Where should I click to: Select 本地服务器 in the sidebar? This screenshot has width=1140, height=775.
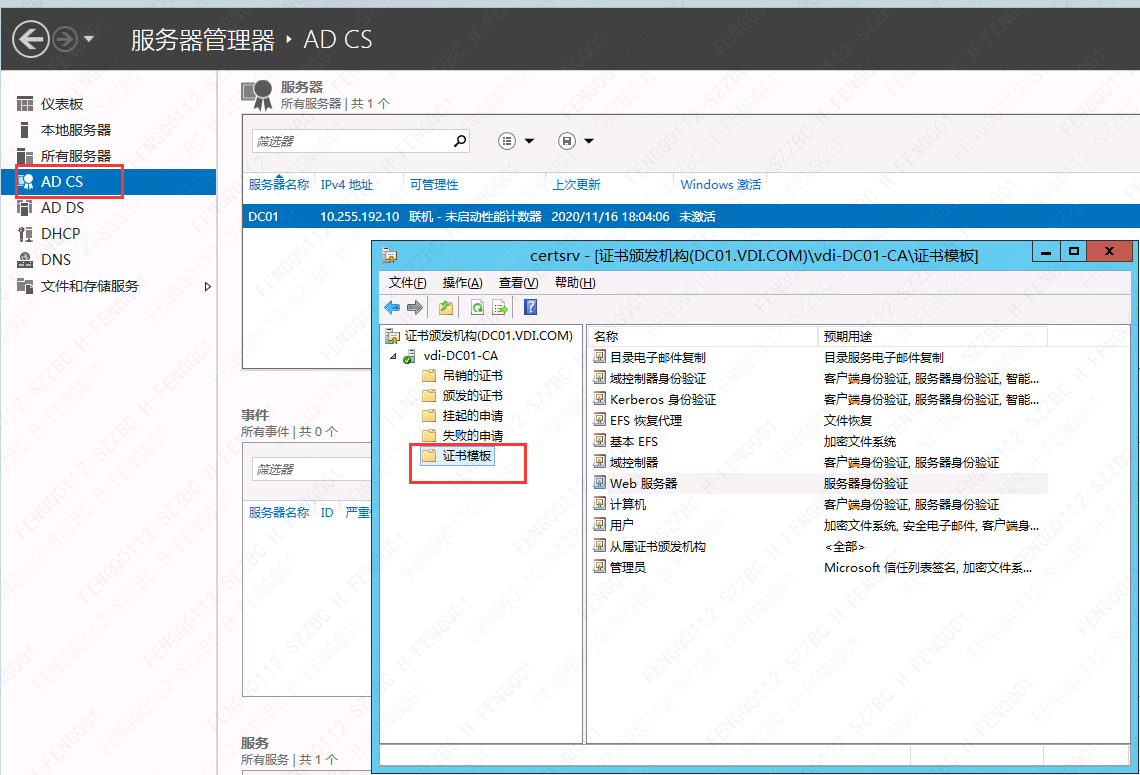tap(76, 130)
